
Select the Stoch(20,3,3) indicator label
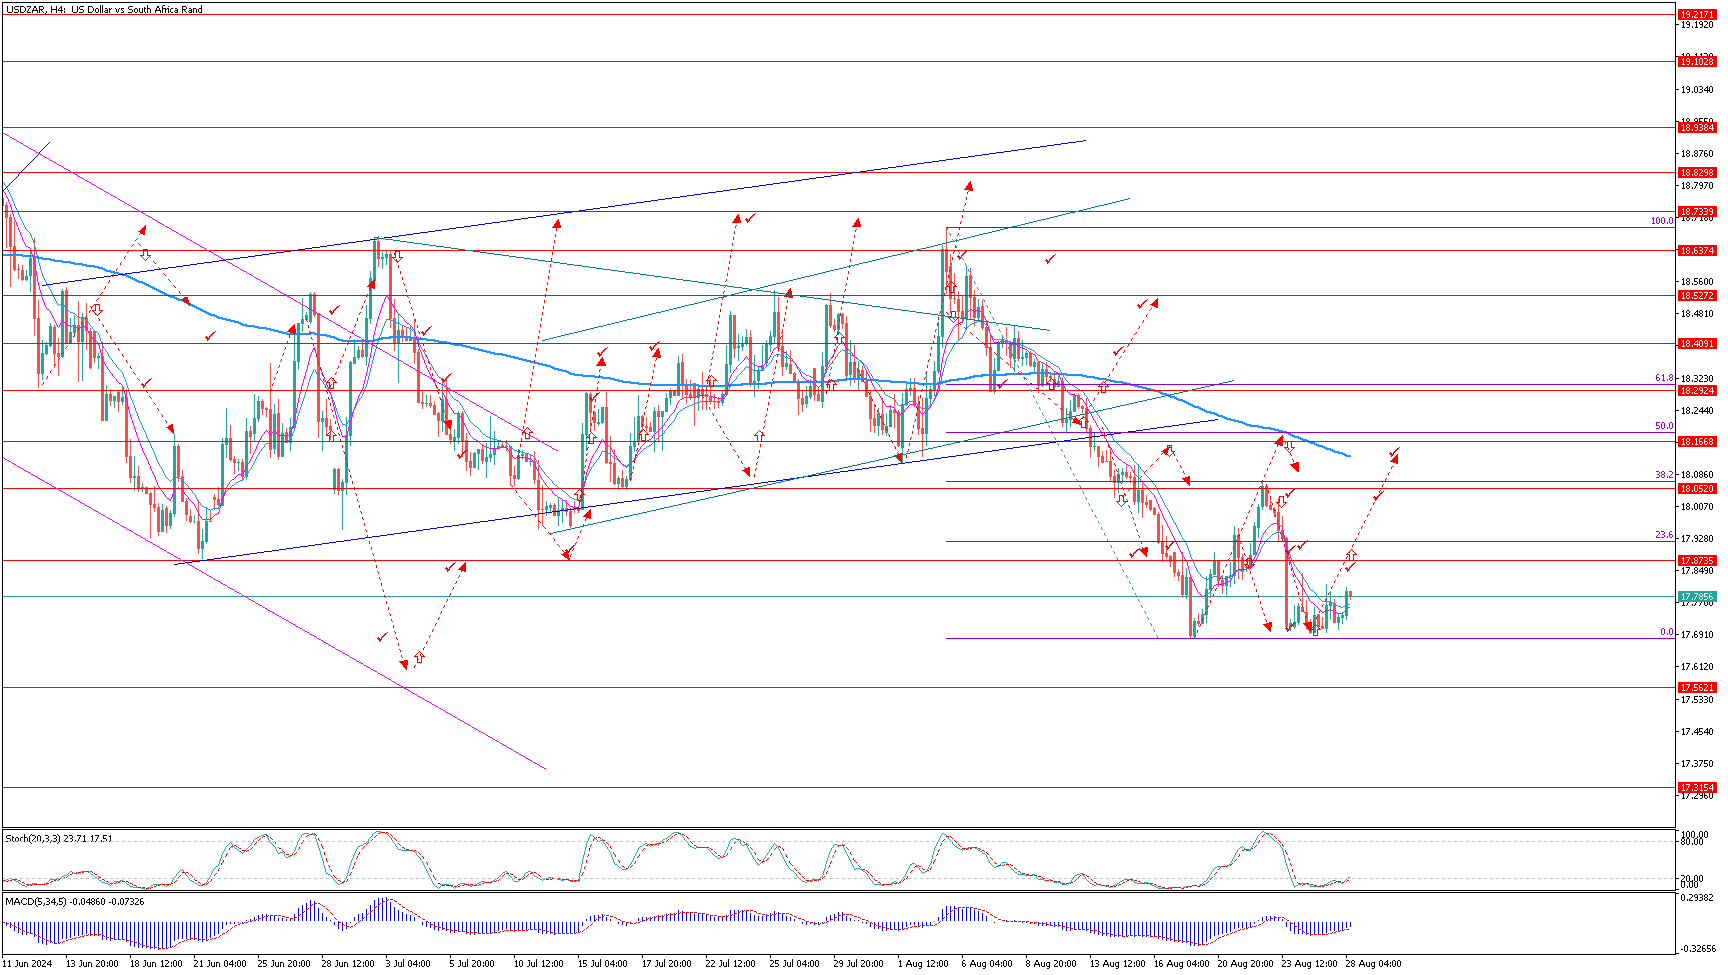[x=59, y=838]
